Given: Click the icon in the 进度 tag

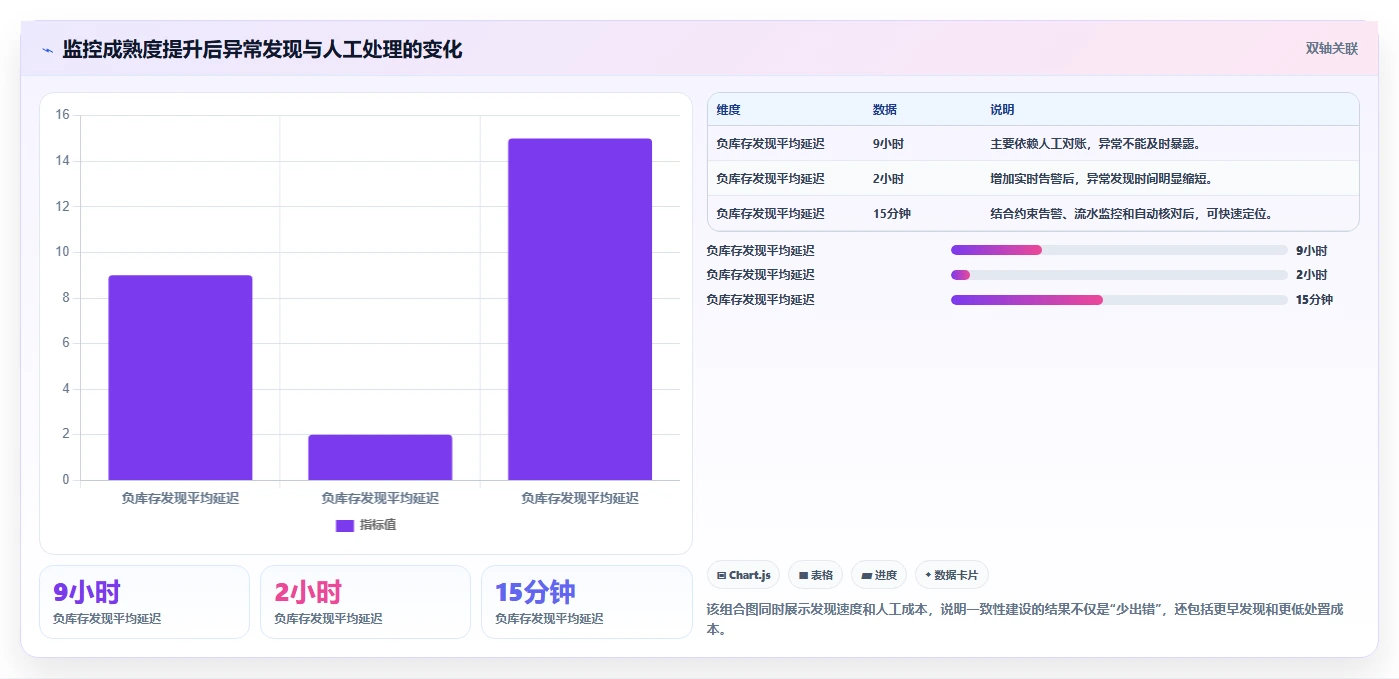Looking at the screenshot, I should pos(866,575).
